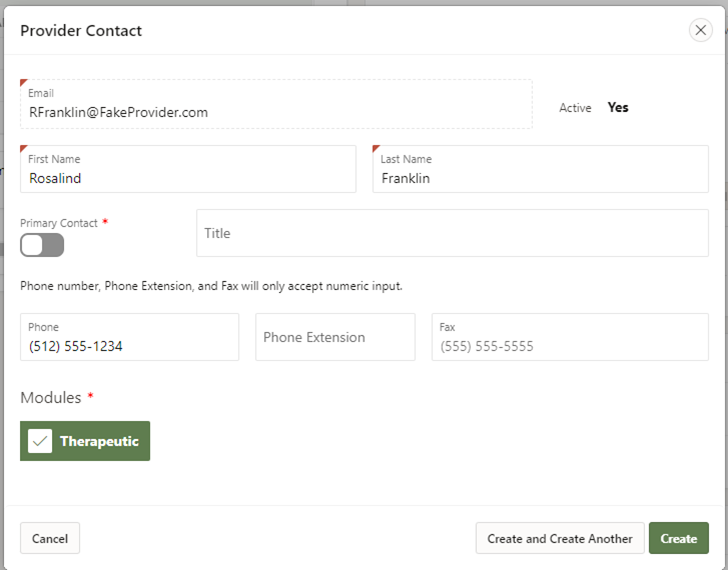Viewport: 728px width, 570px height.
Task: Click the numeric input hint text
Action: [211, 286]
